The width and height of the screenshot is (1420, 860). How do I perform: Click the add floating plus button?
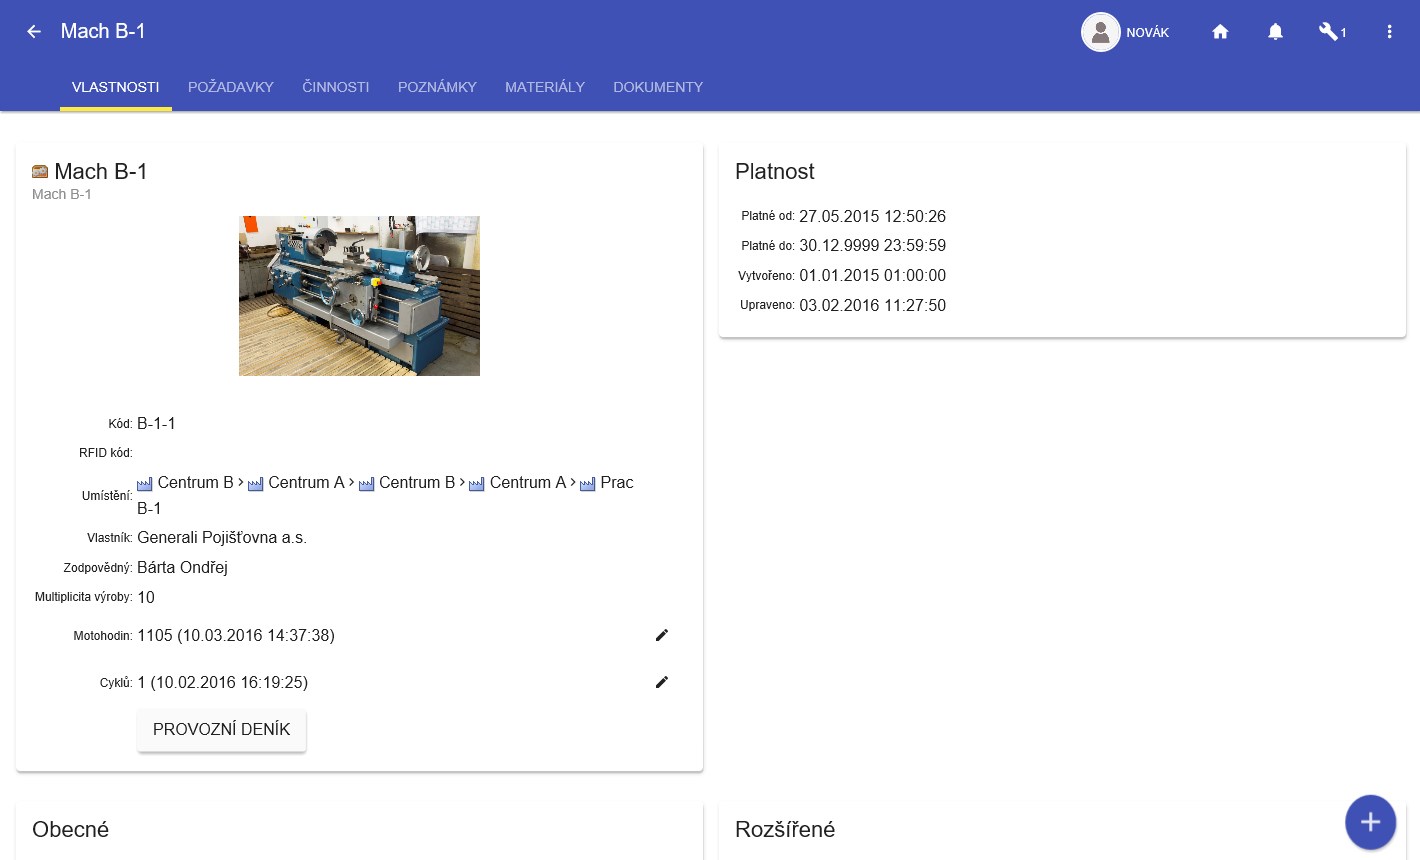coord(1370,822)
